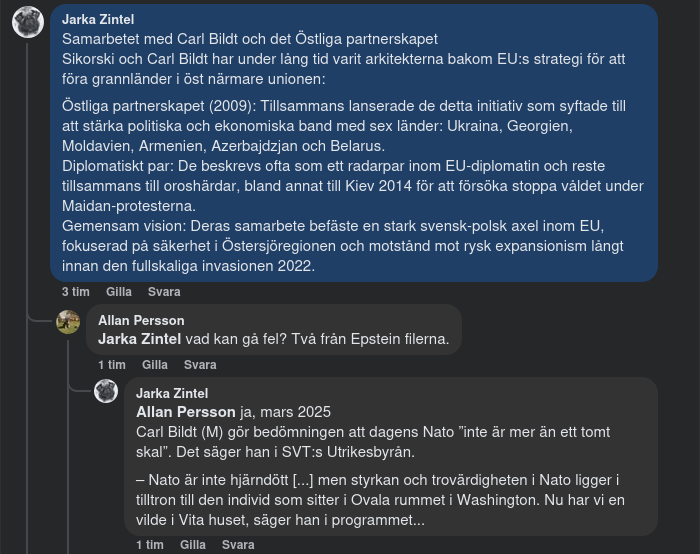Open Jarka Zintel's name above the top comment
This screenshot has width=700, height=554.
[98, 19]
